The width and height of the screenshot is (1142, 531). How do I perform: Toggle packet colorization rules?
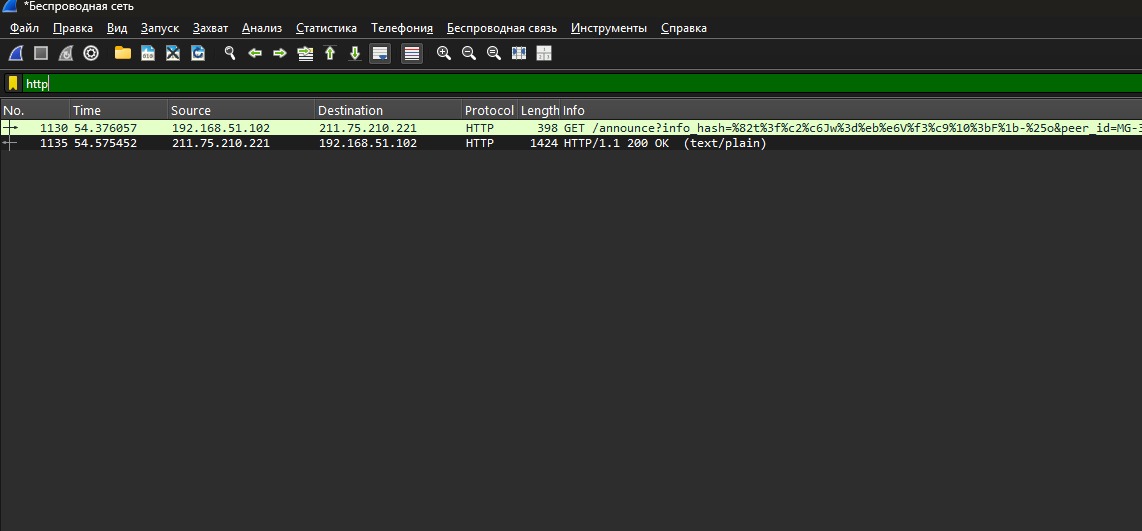[x=412, y=53]
